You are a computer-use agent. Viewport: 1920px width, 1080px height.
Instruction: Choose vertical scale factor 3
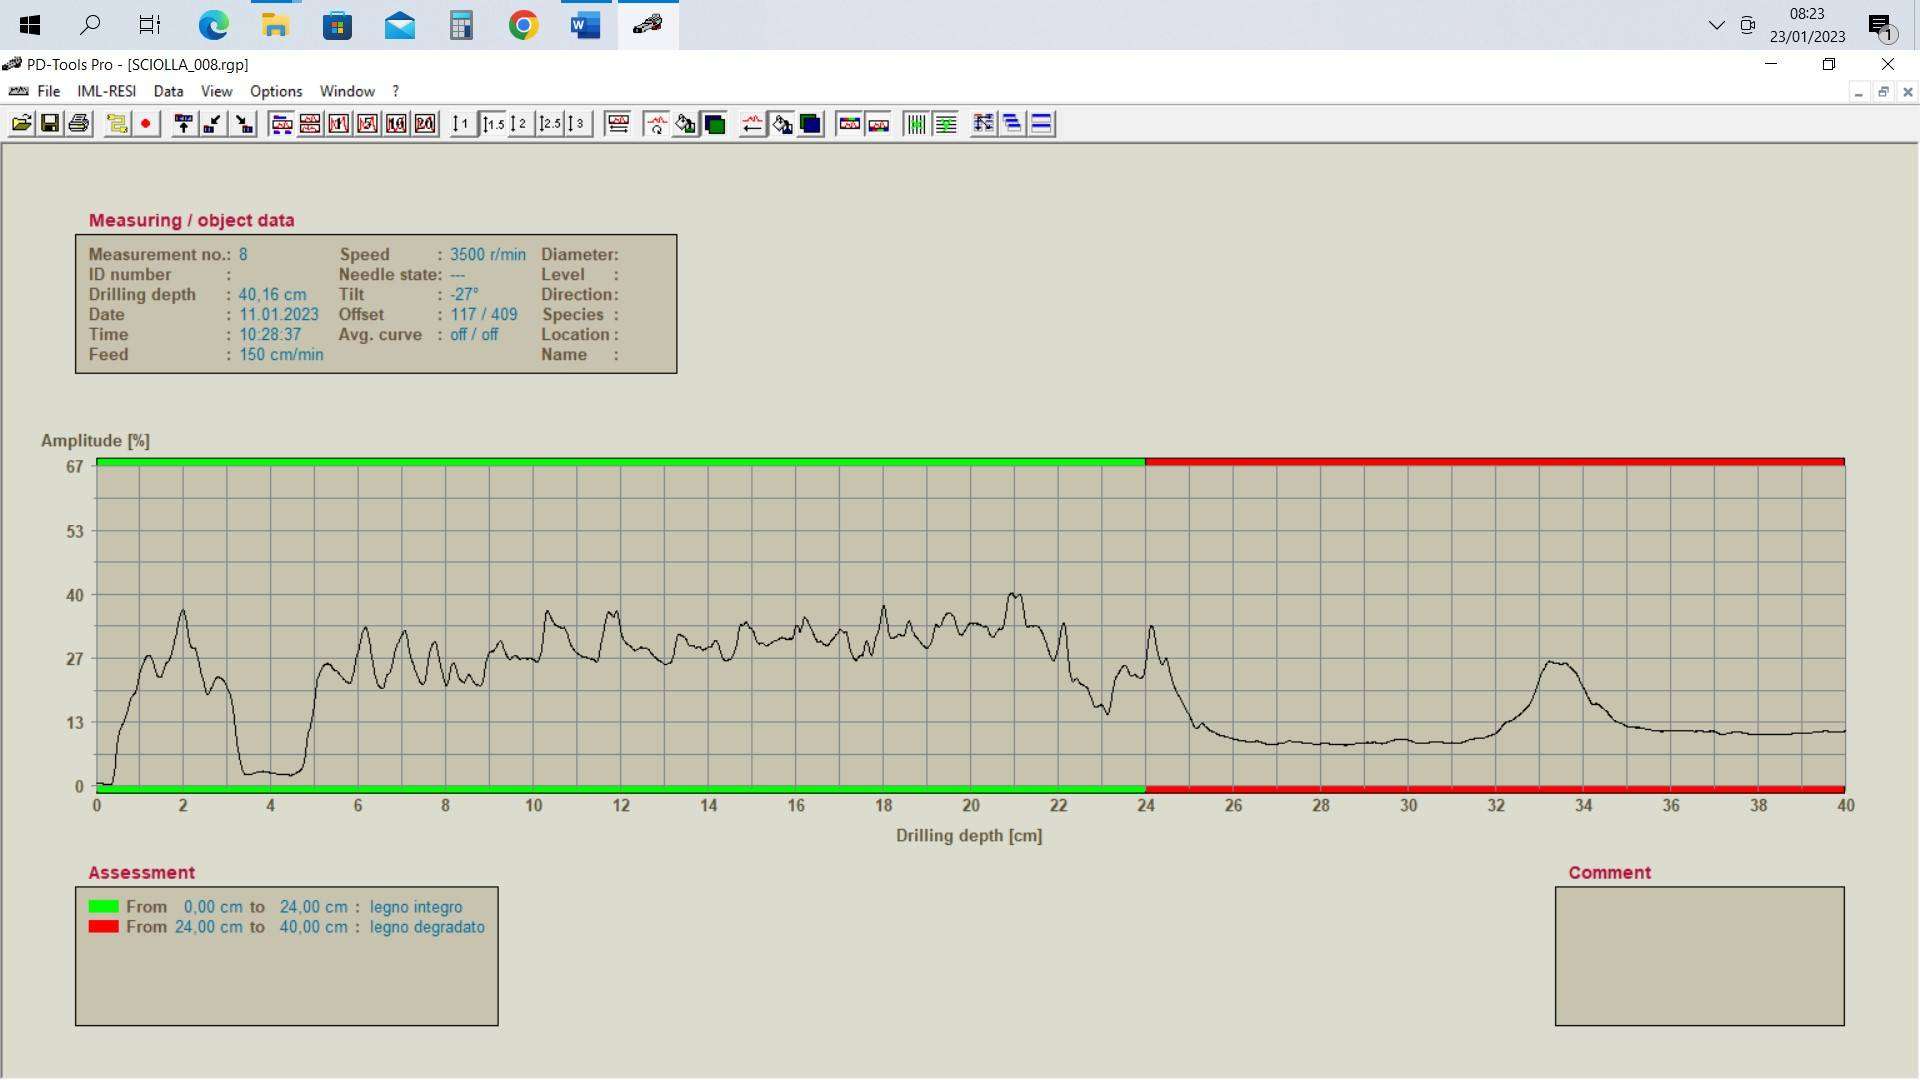click(577, 124)
